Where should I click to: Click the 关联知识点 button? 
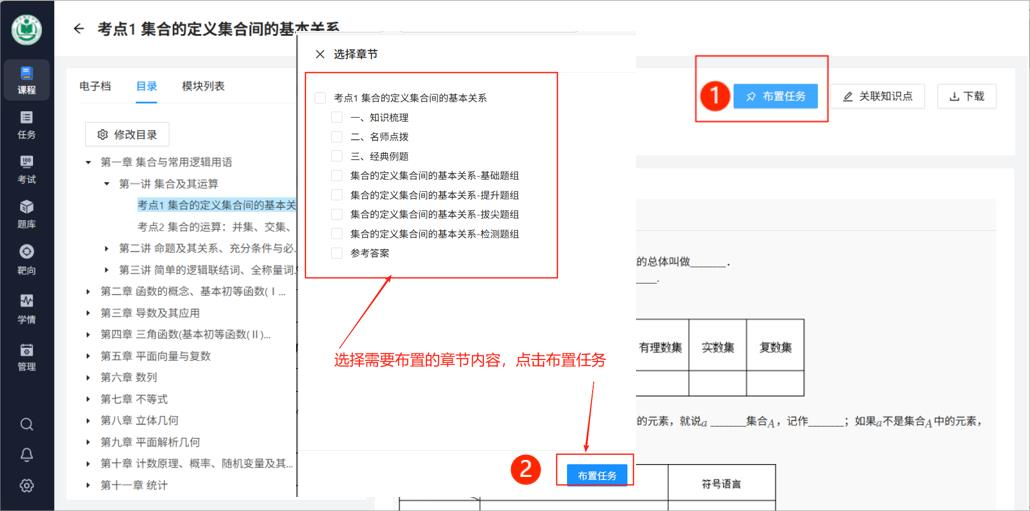pyautogui.click(x=878, y=97)
